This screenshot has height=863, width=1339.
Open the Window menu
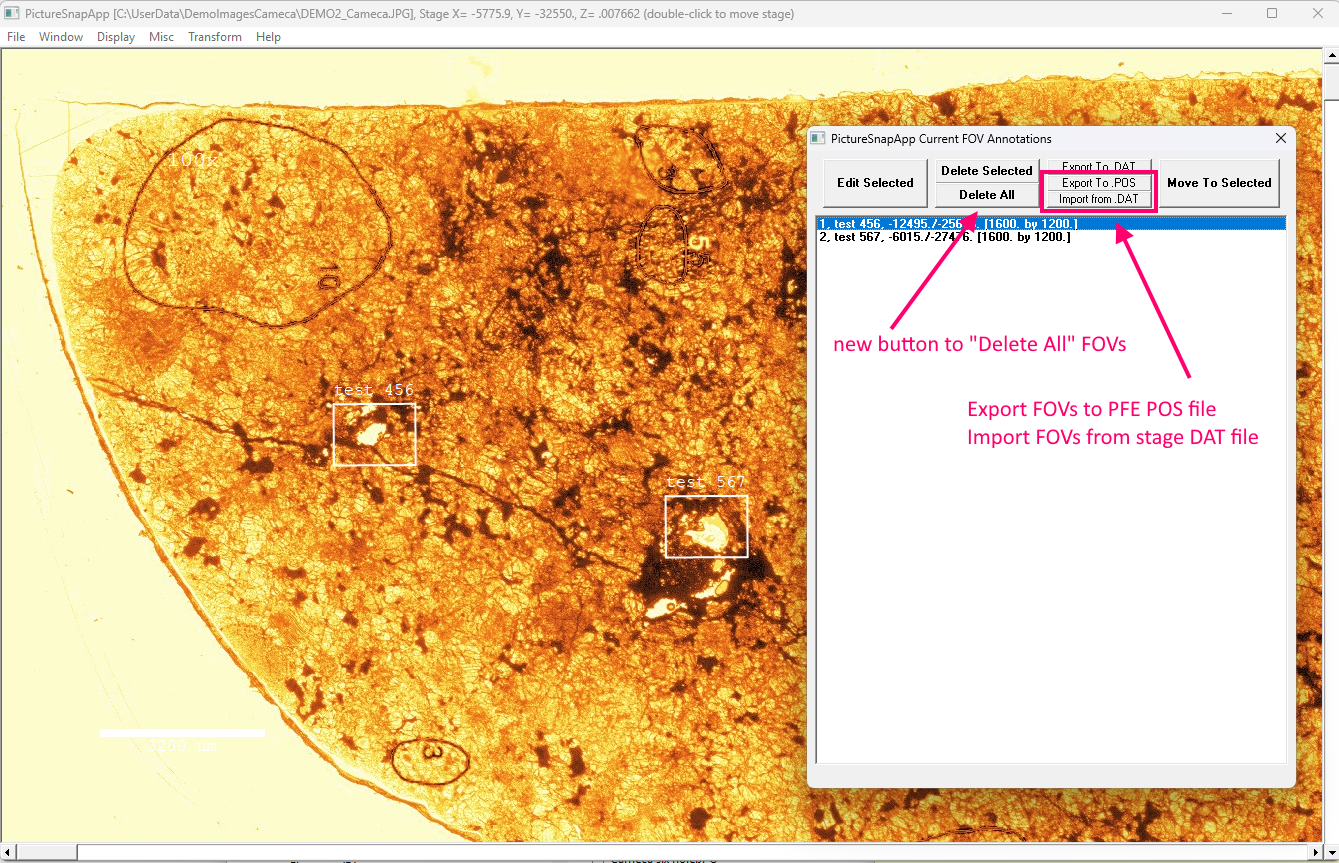point(61,37)
